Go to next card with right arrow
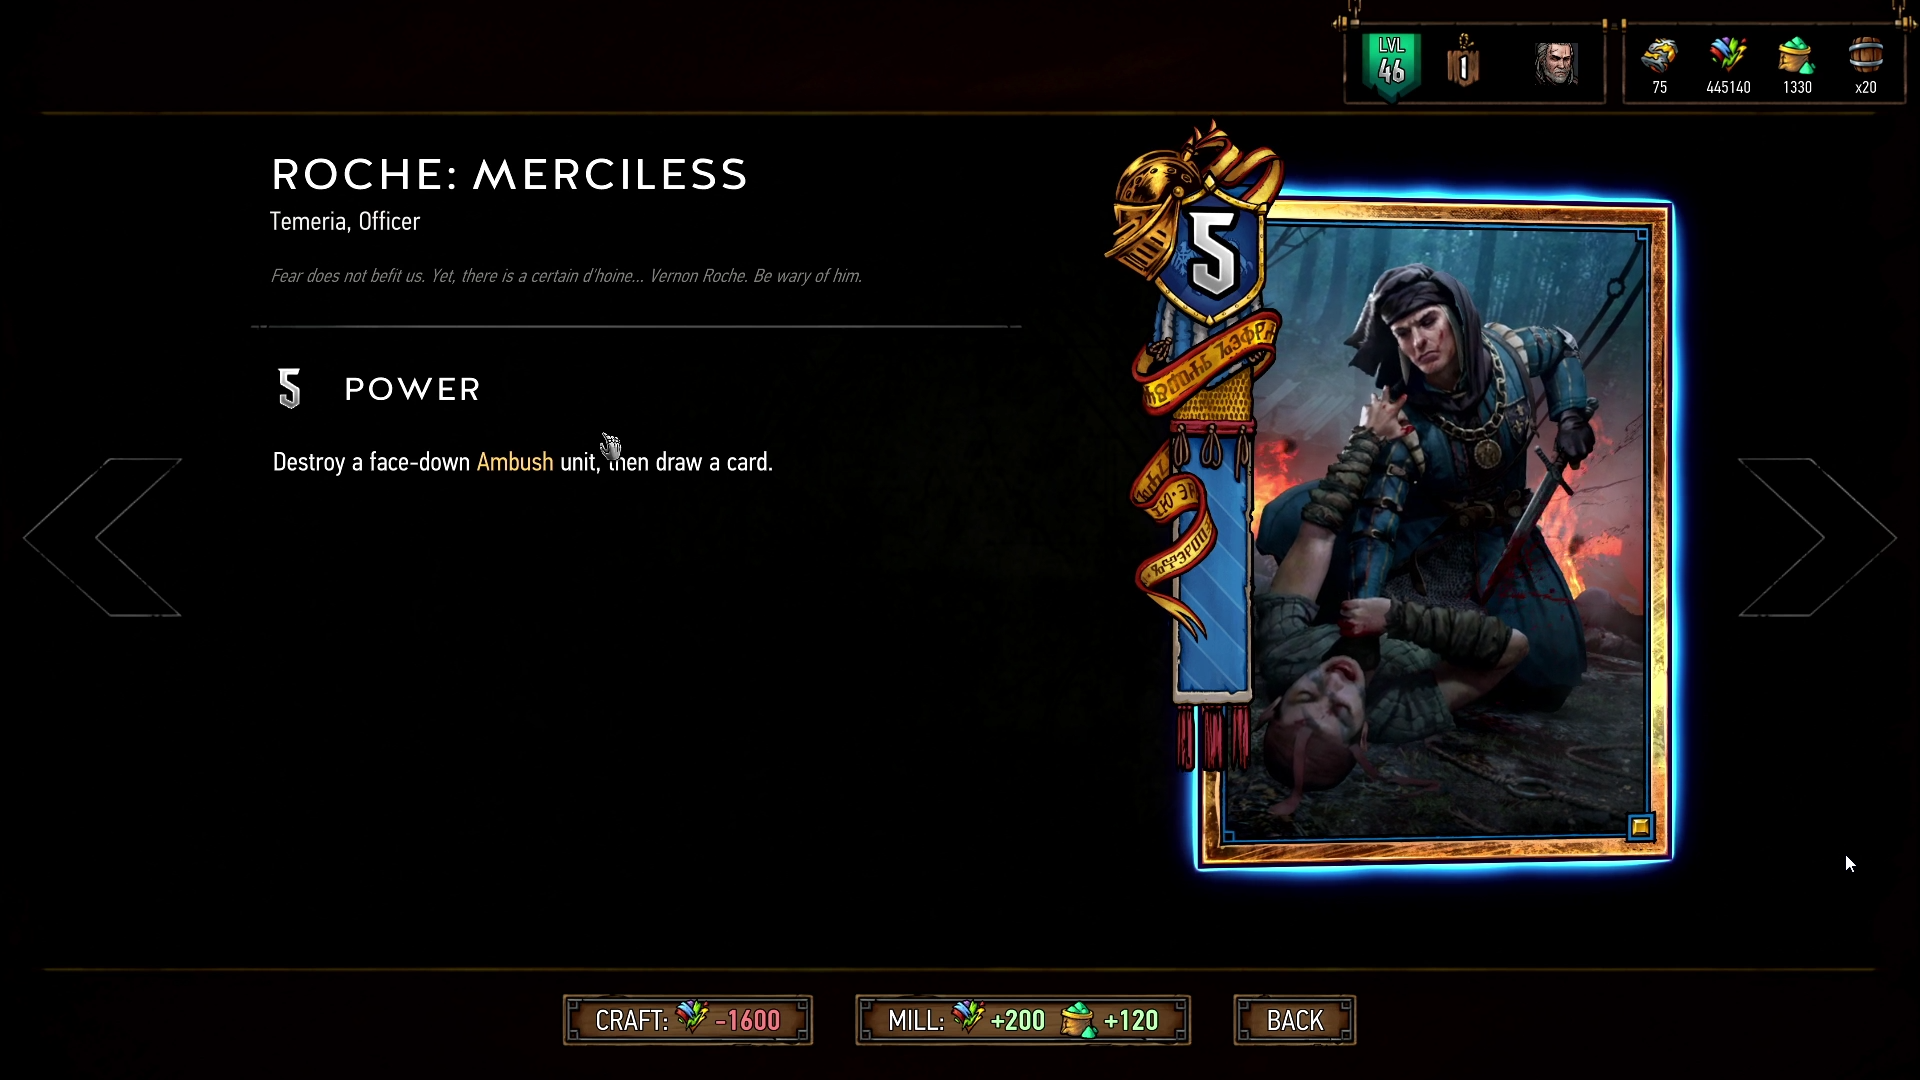 click(x=1817, y=537)
